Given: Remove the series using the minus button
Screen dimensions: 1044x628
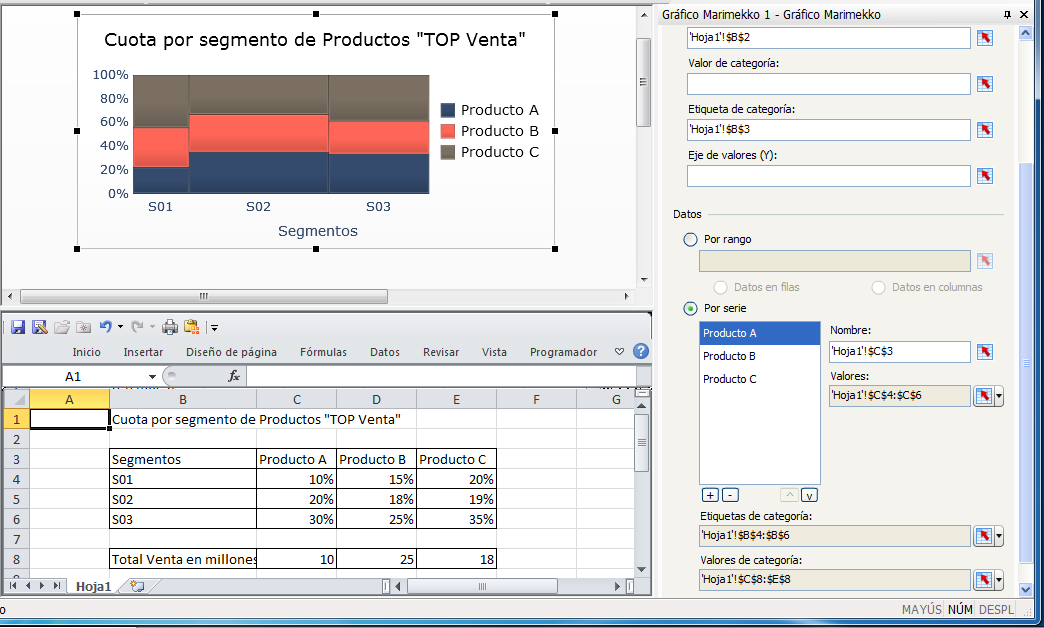Looking at the screenshot, I should coord(730,495).
